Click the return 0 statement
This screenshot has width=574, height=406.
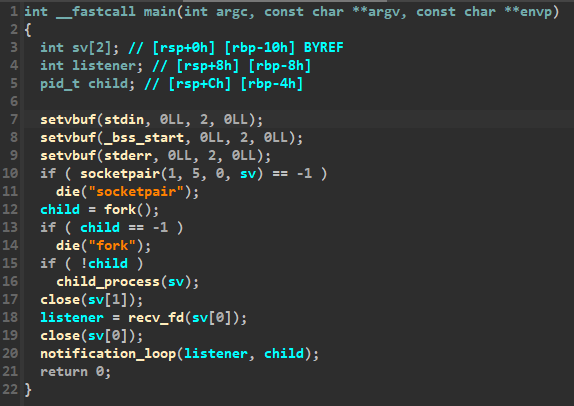pos(75,372)
